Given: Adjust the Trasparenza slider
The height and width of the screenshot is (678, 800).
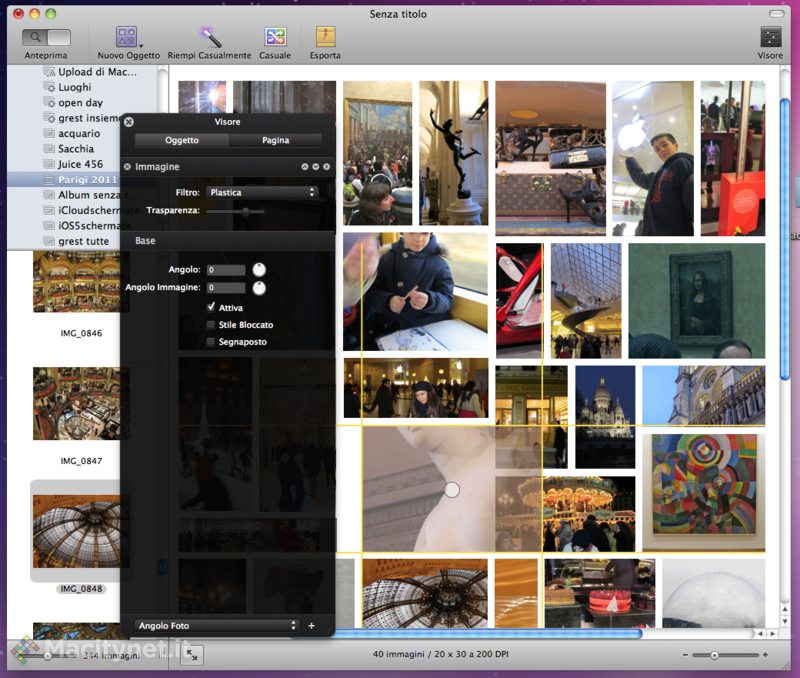Looking at the screenshot, I should tap(245, 211).
